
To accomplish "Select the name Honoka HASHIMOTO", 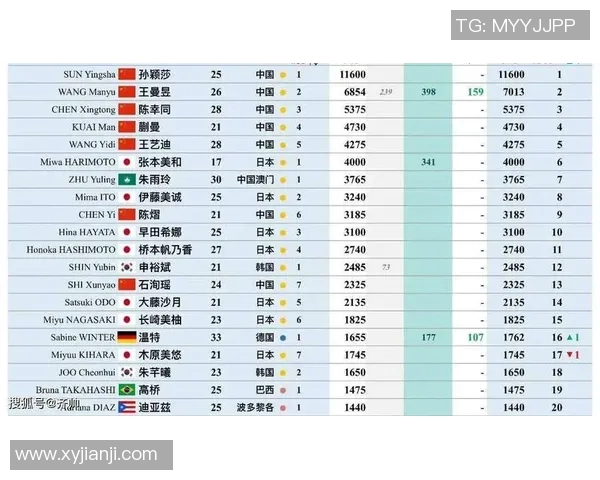I will [71, 250].
